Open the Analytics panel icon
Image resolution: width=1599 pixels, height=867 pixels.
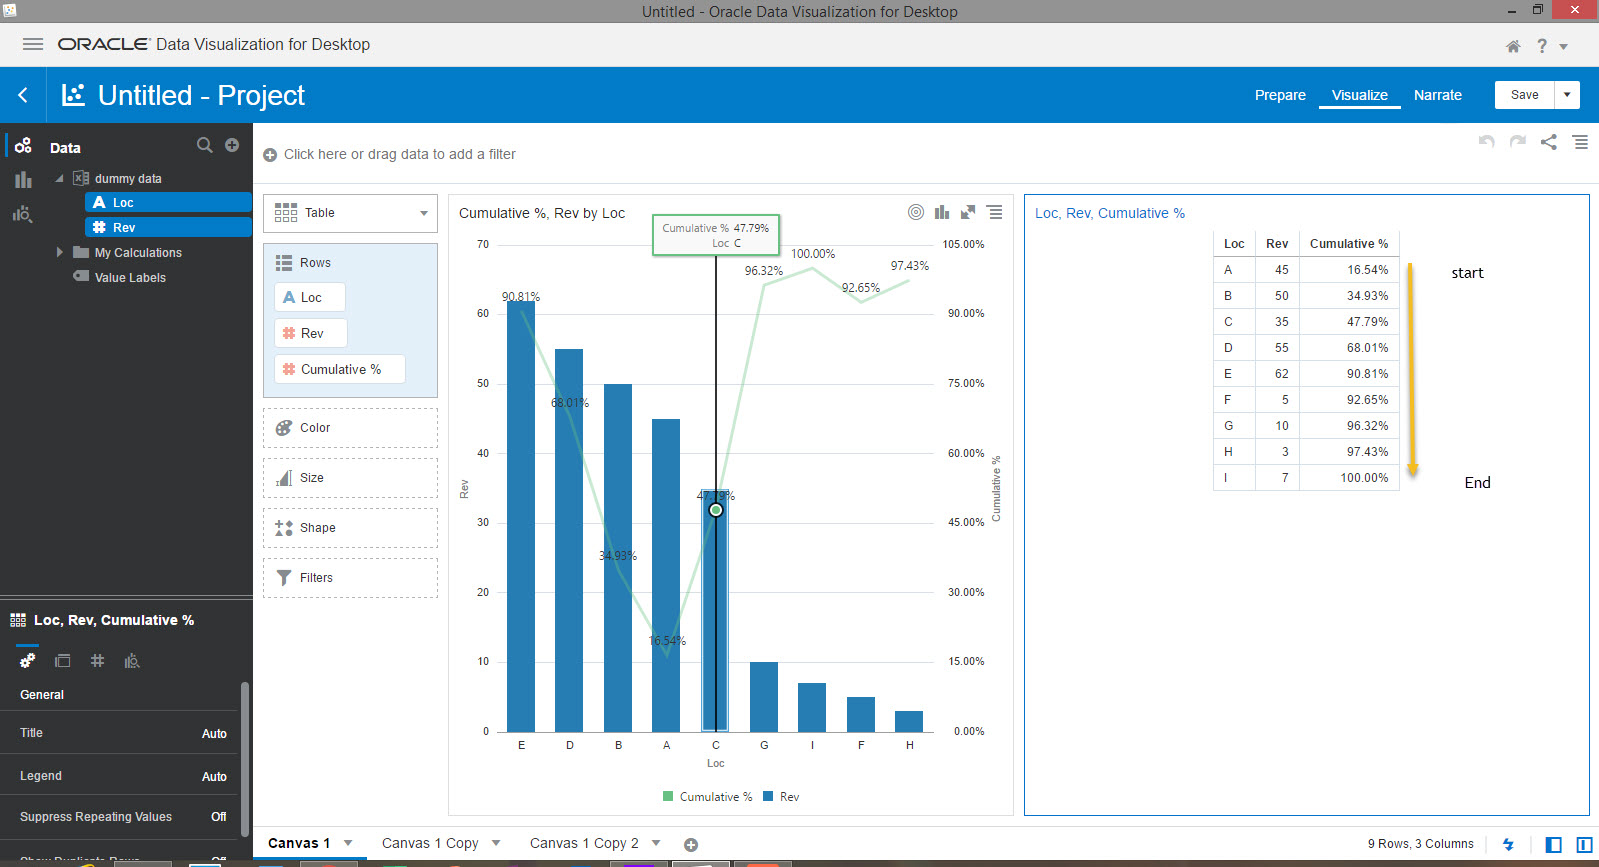(x=22, y=214)
